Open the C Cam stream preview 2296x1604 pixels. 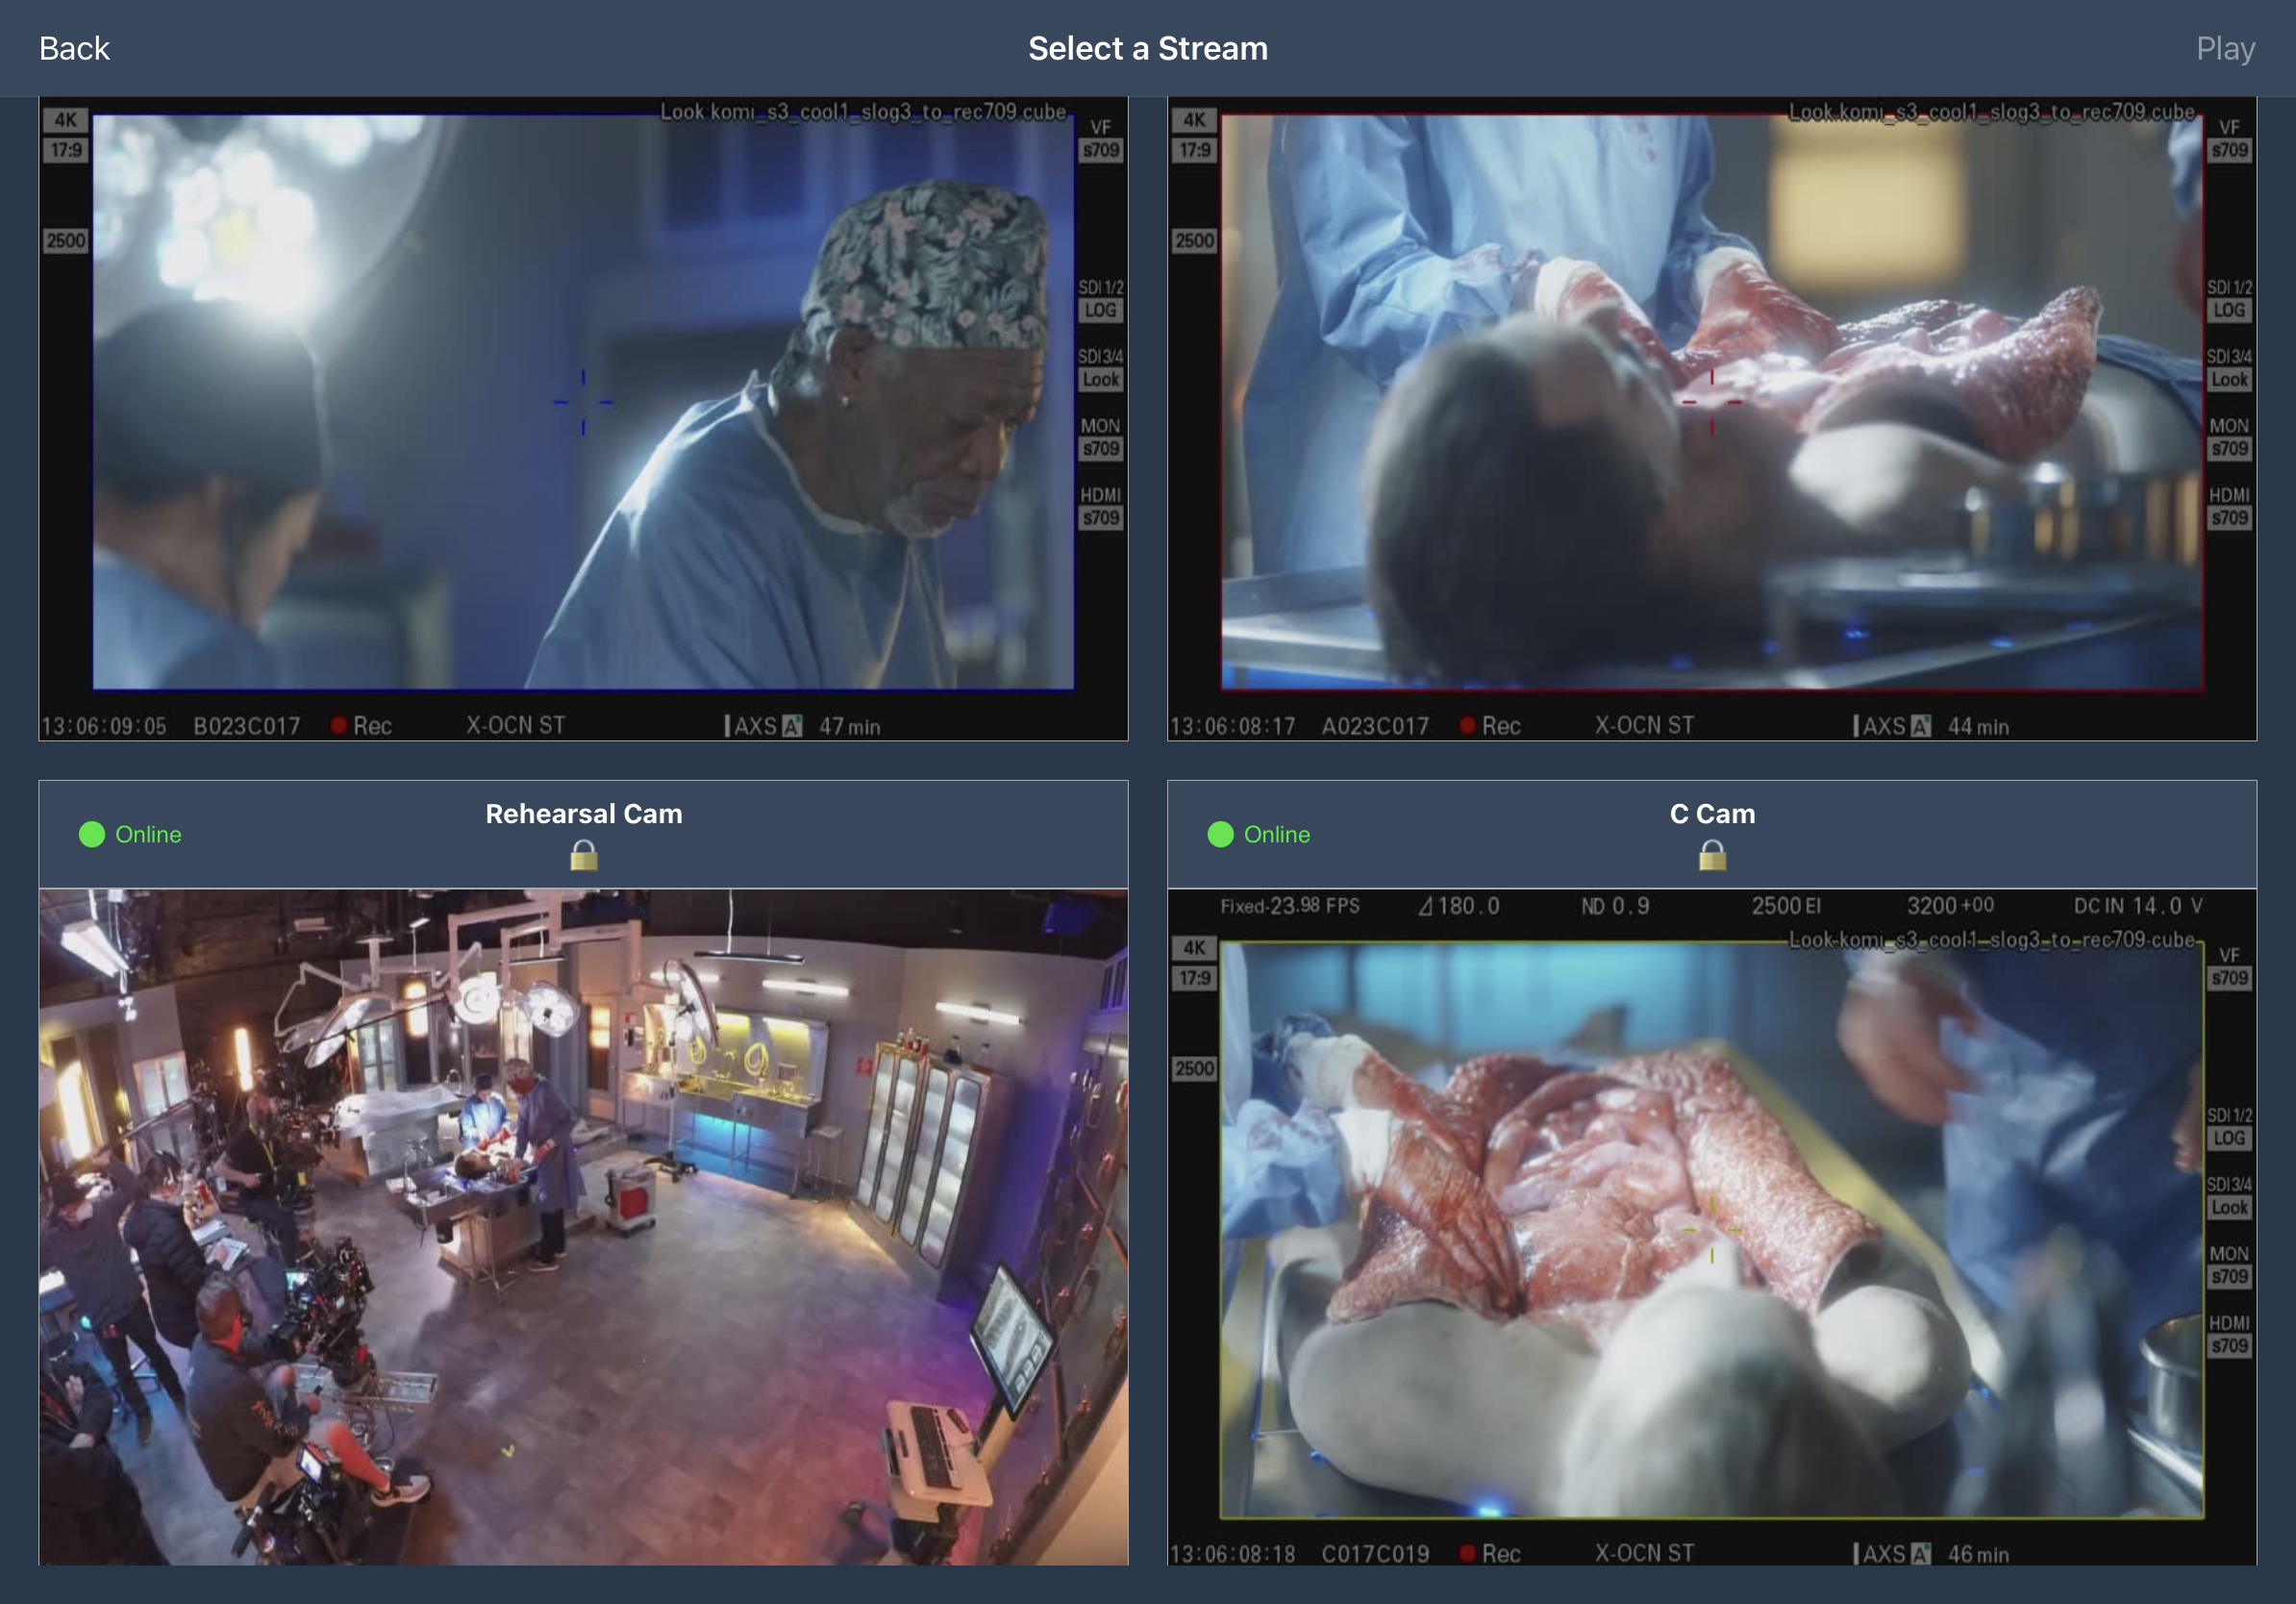tap(1711, 1226)
